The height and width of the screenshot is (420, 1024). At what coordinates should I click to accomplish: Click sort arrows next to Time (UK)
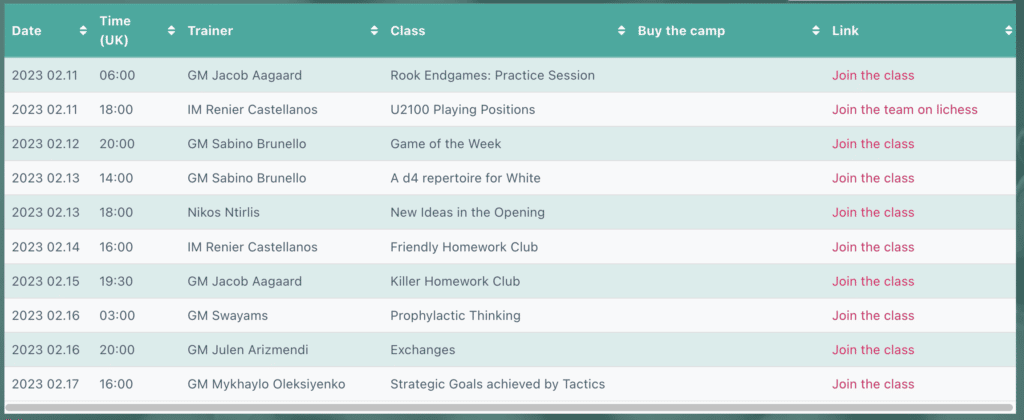coord(172,31)
